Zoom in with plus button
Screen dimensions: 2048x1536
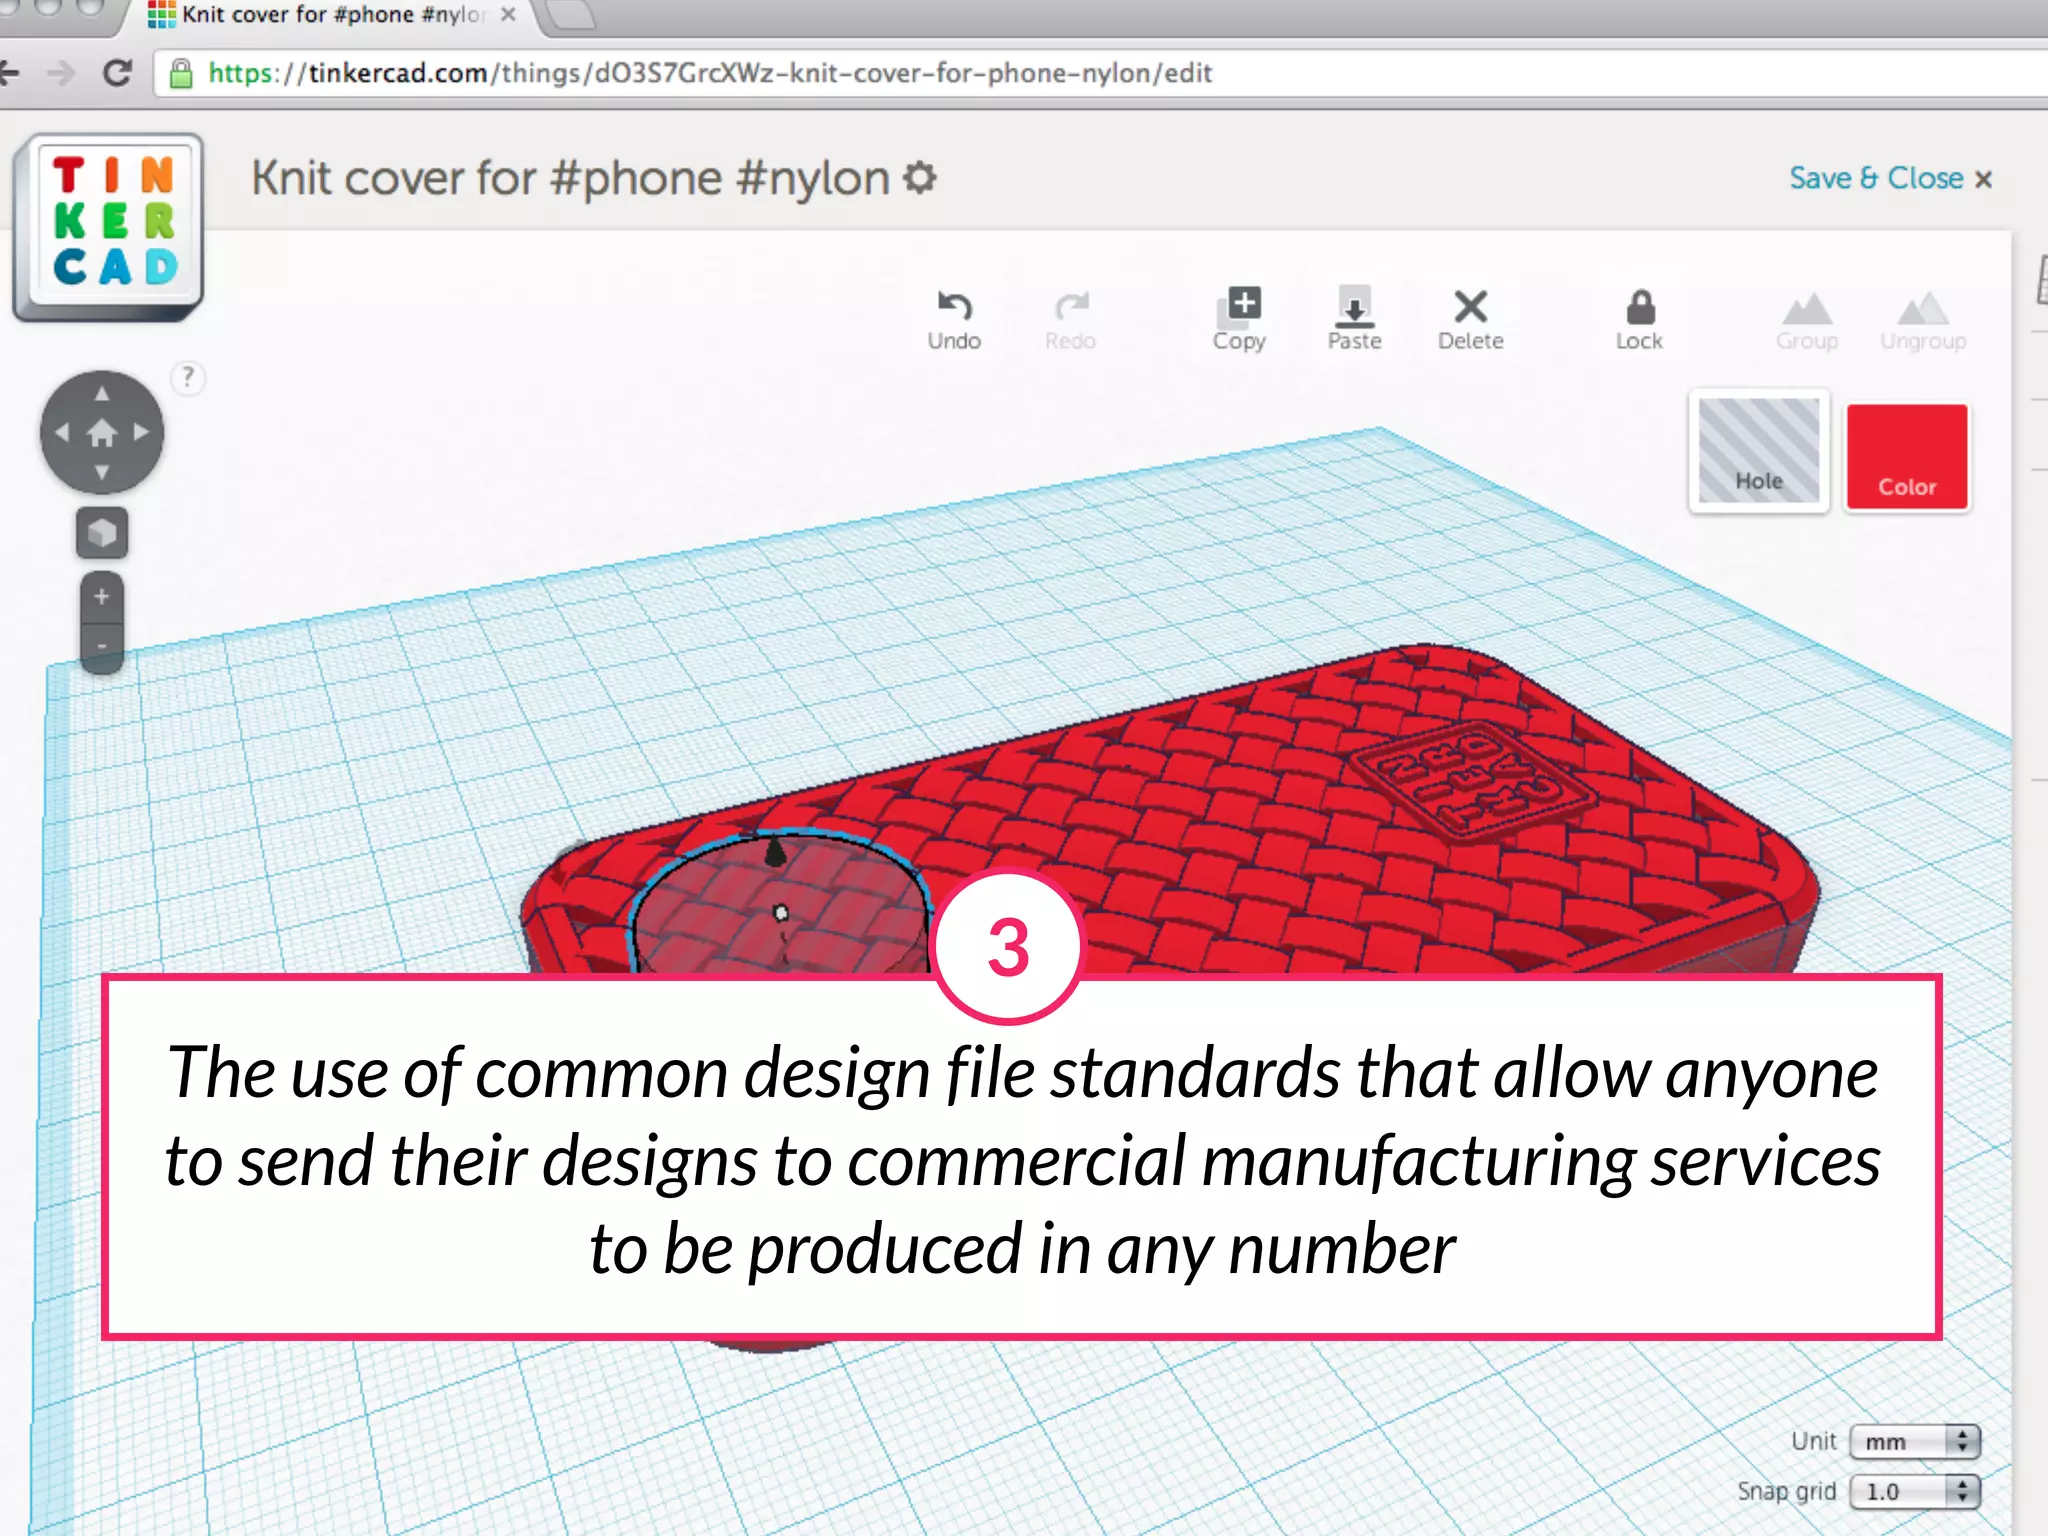(x=102, y=597)
